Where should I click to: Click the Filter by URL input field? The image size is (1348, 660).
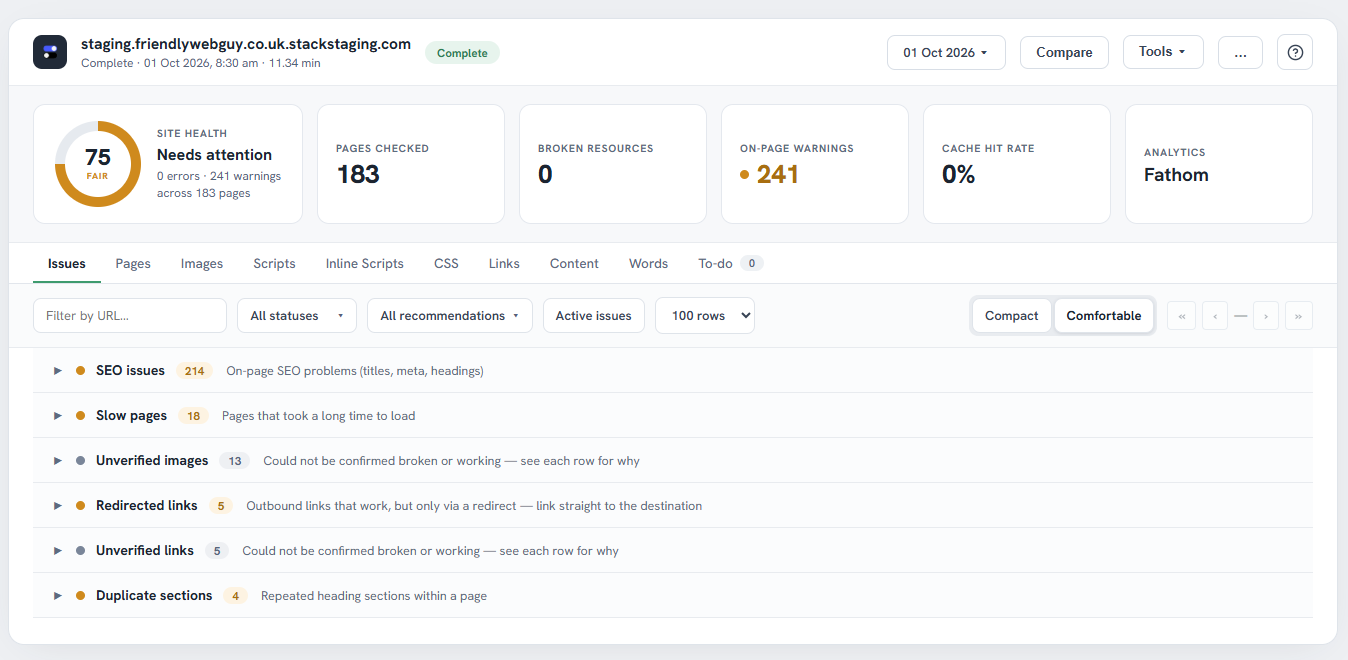click(130, 316)
